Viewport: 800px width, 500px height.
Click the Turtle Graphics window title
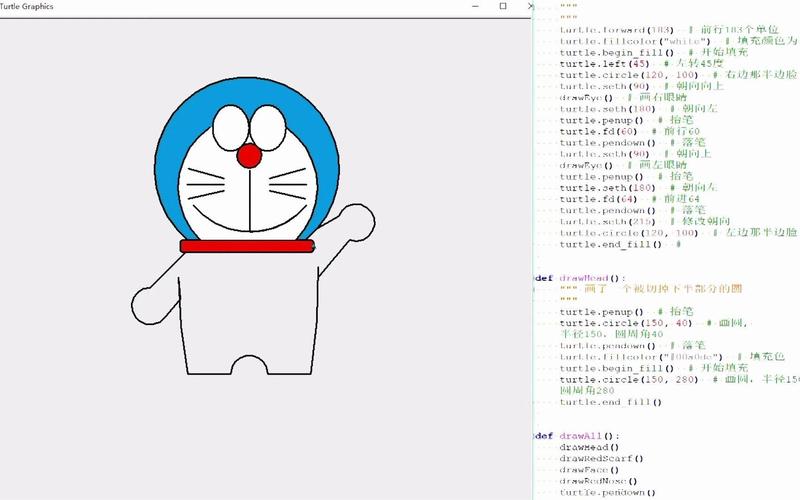coord(27,6)
